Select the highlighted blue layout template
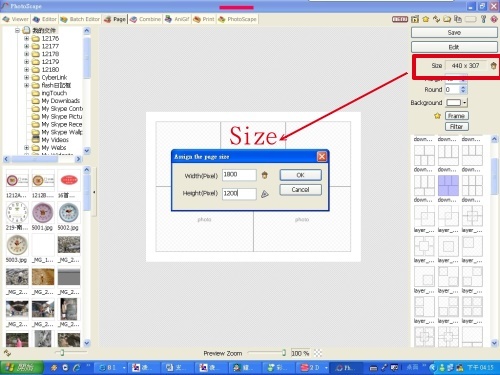500x375 pixels. coord(448,186)
